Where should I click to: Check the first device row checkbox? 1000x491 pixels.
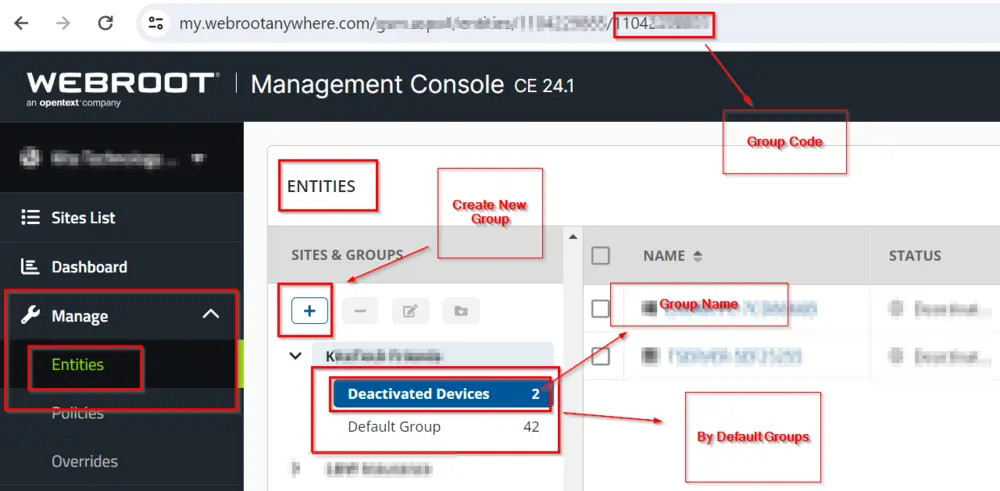pyautogui.click(x=601, y=309)
